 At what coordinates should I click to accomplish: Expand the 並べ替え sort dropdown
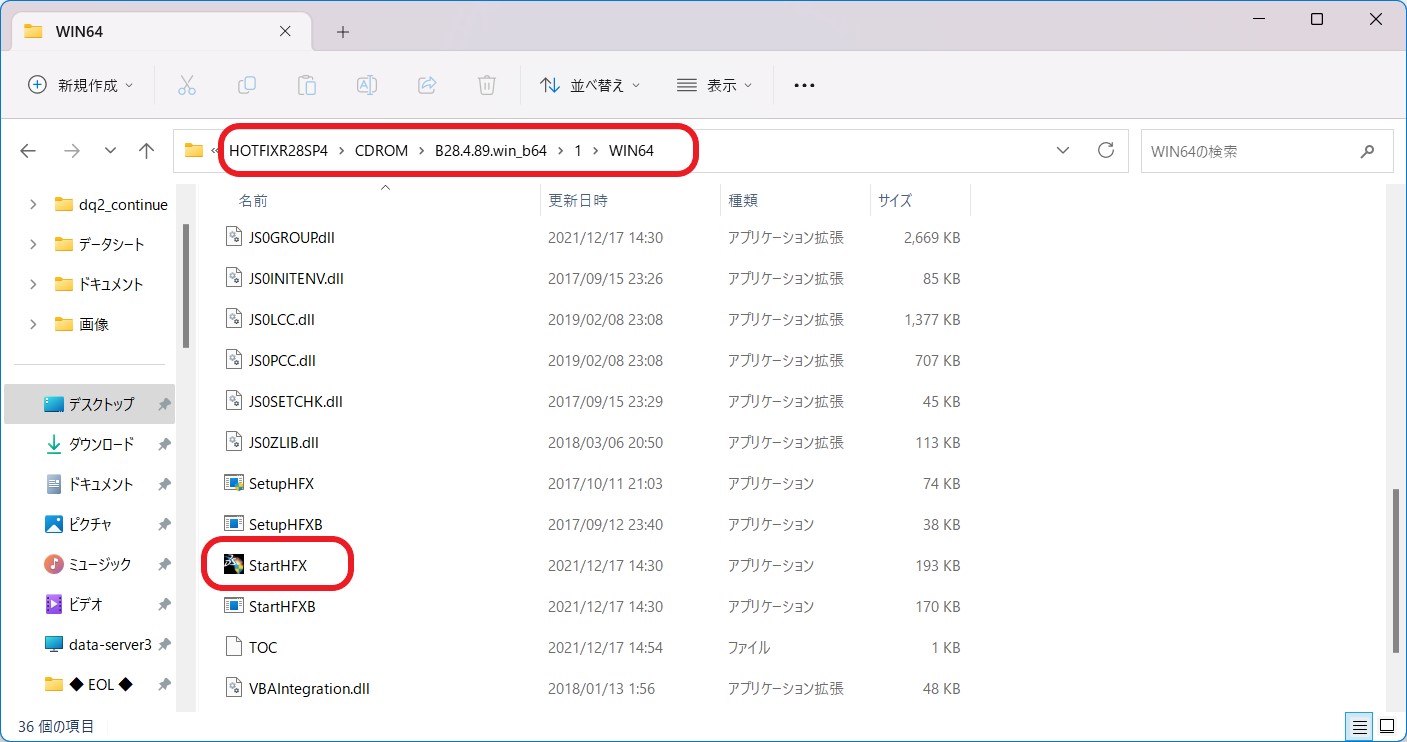pyautogui.click(x=590, y=85)
